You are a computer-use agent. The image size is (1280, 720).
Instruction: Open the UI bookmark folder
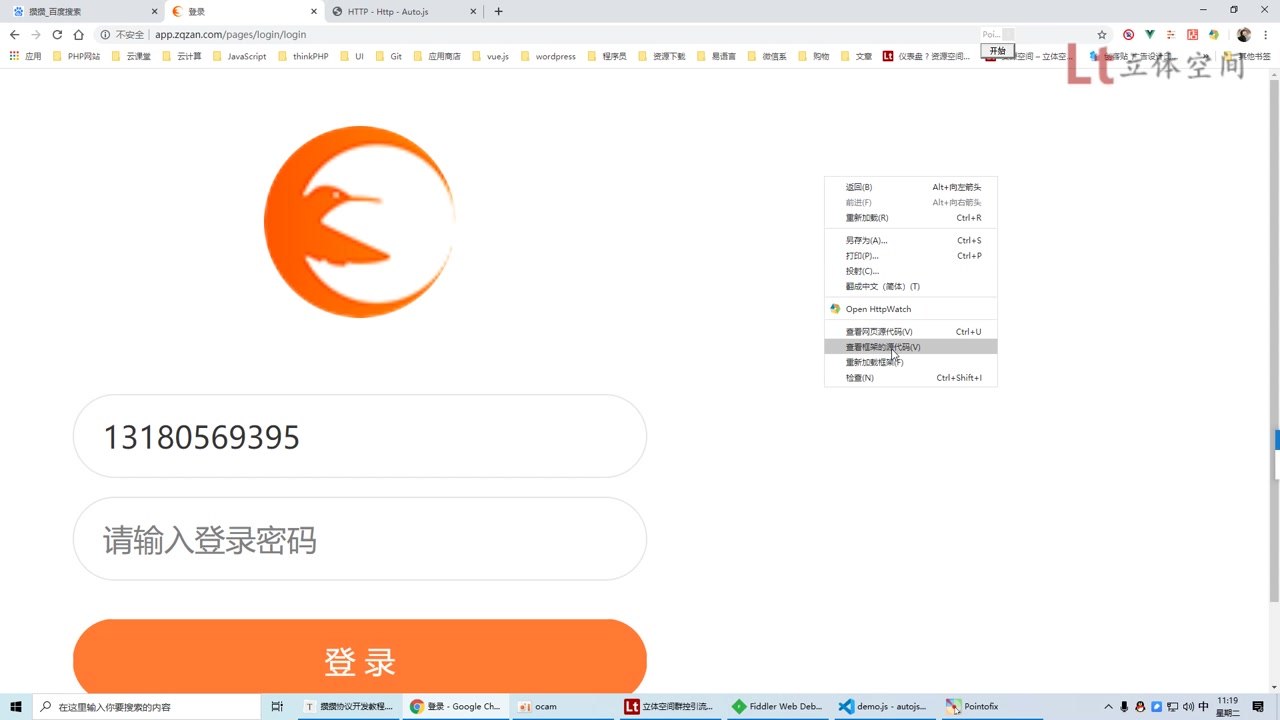tap(352, 56)
